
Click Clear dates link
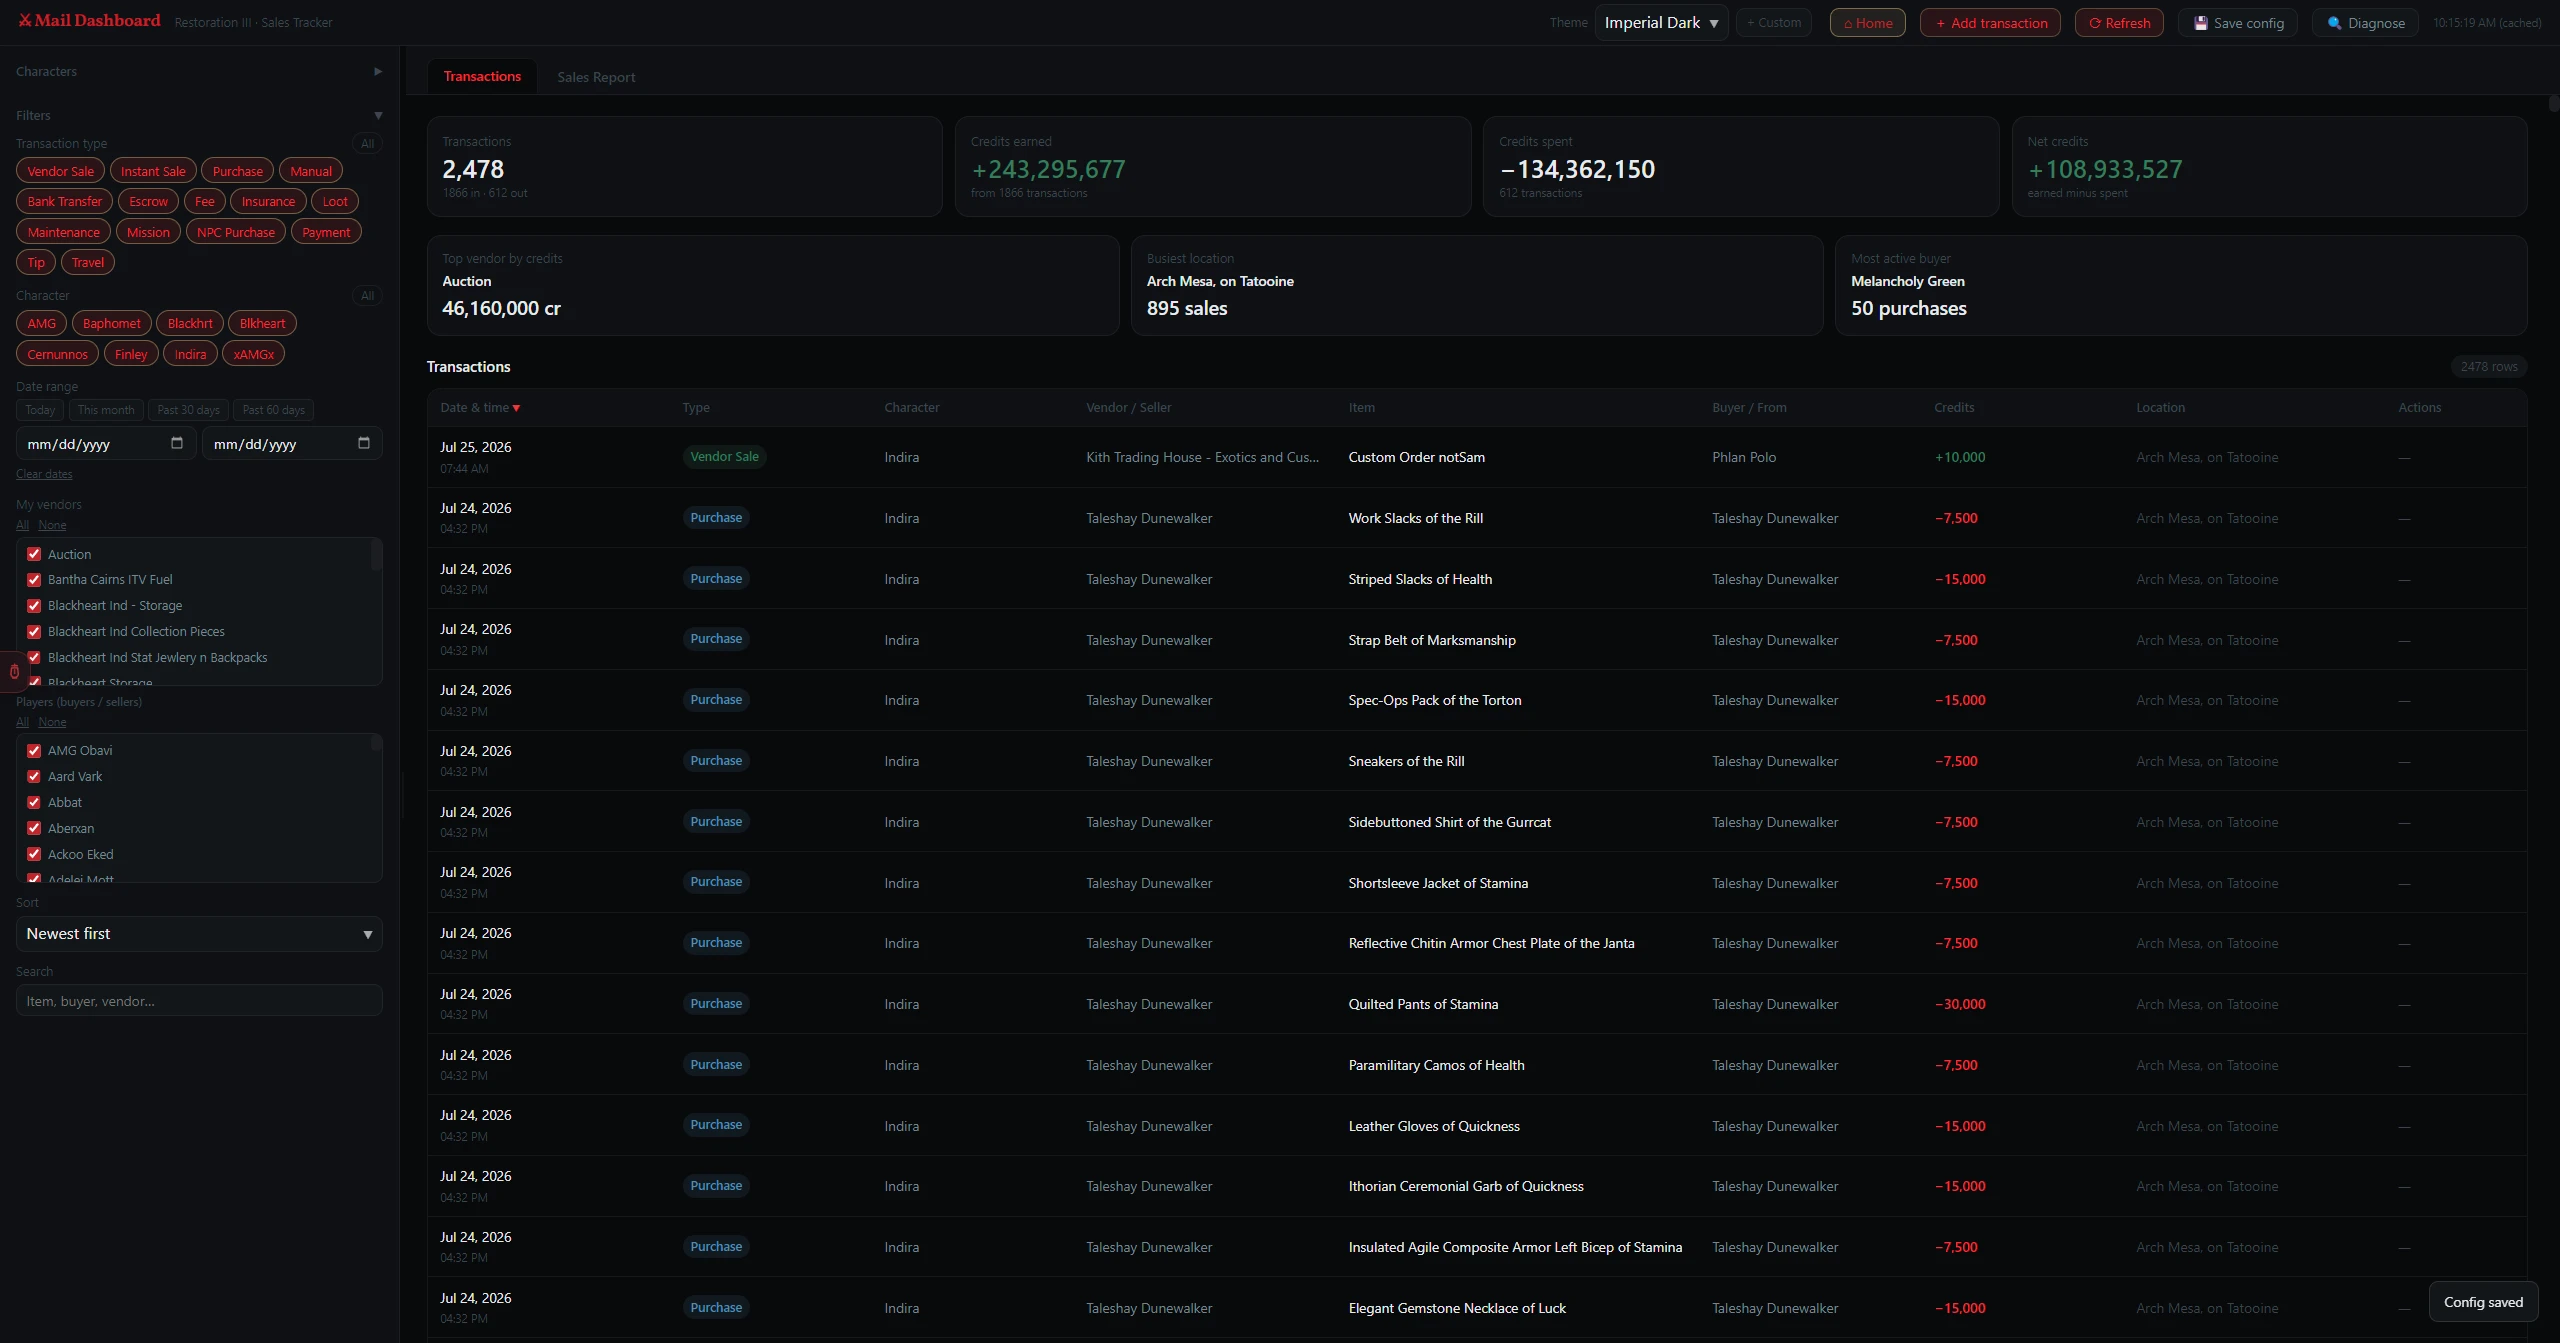tap(44, 474)
